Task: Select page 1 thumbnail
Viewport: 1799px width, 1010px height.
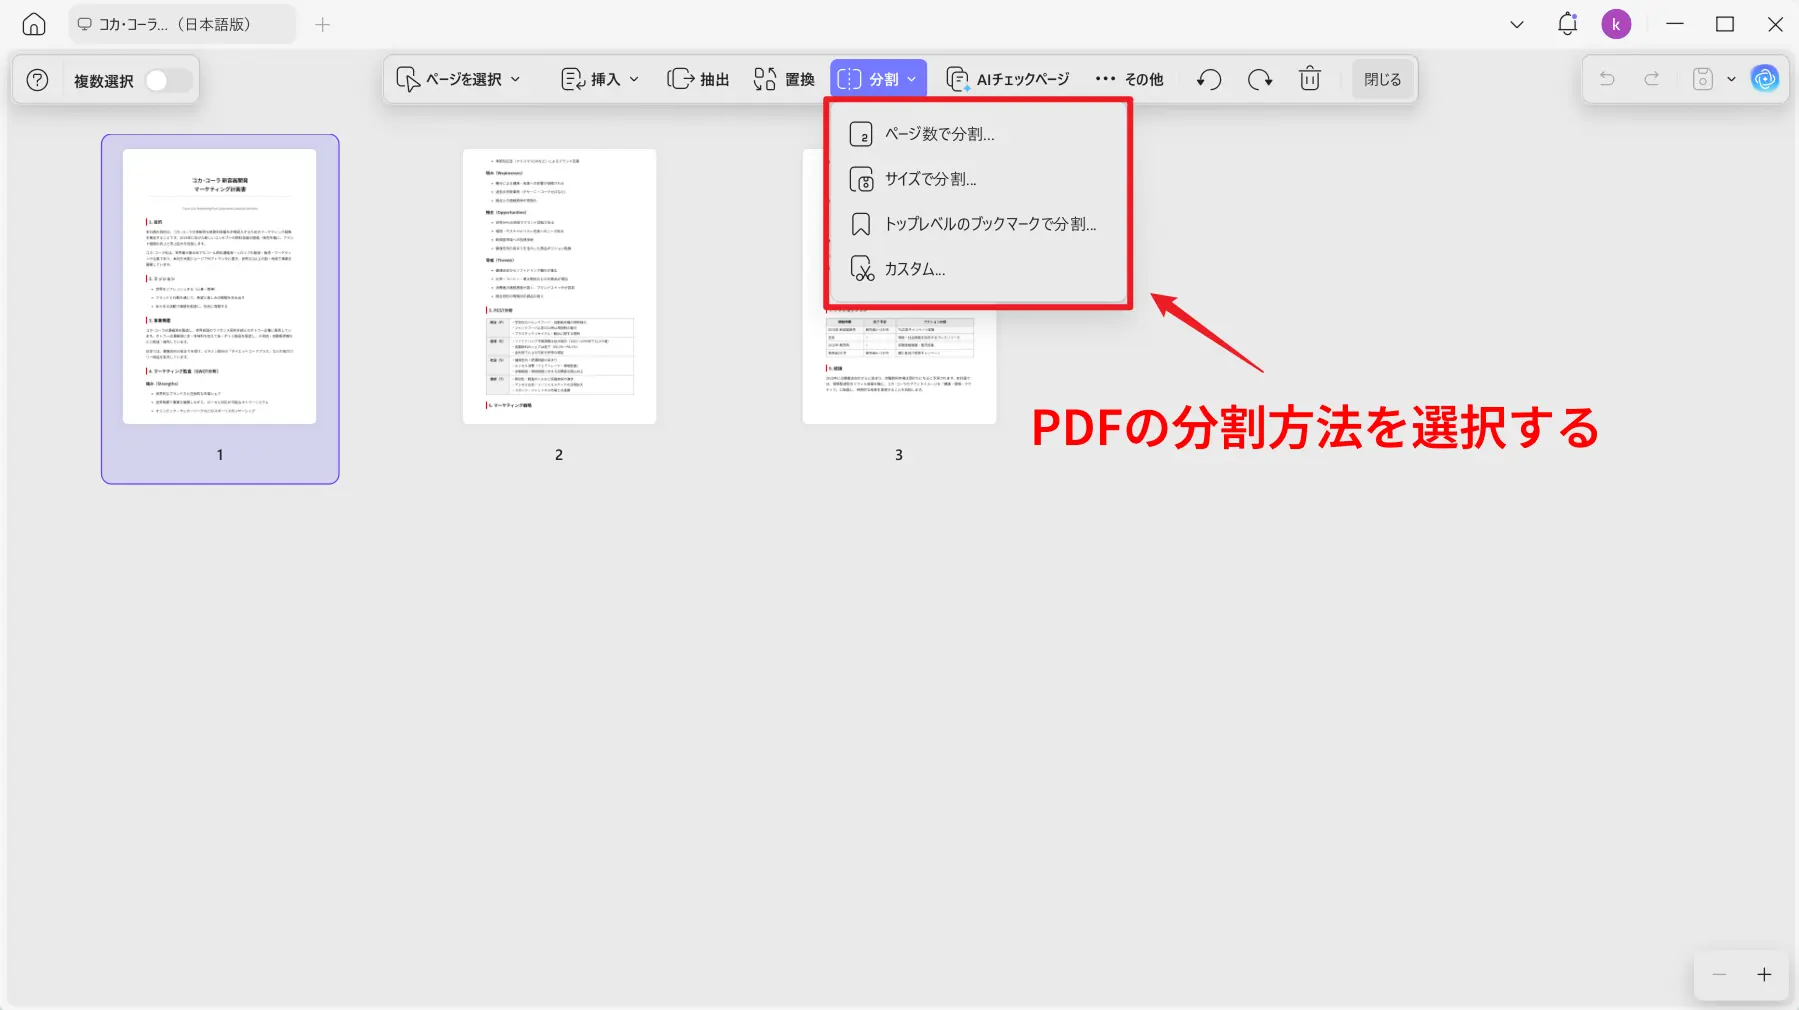Action: [220, 308]
